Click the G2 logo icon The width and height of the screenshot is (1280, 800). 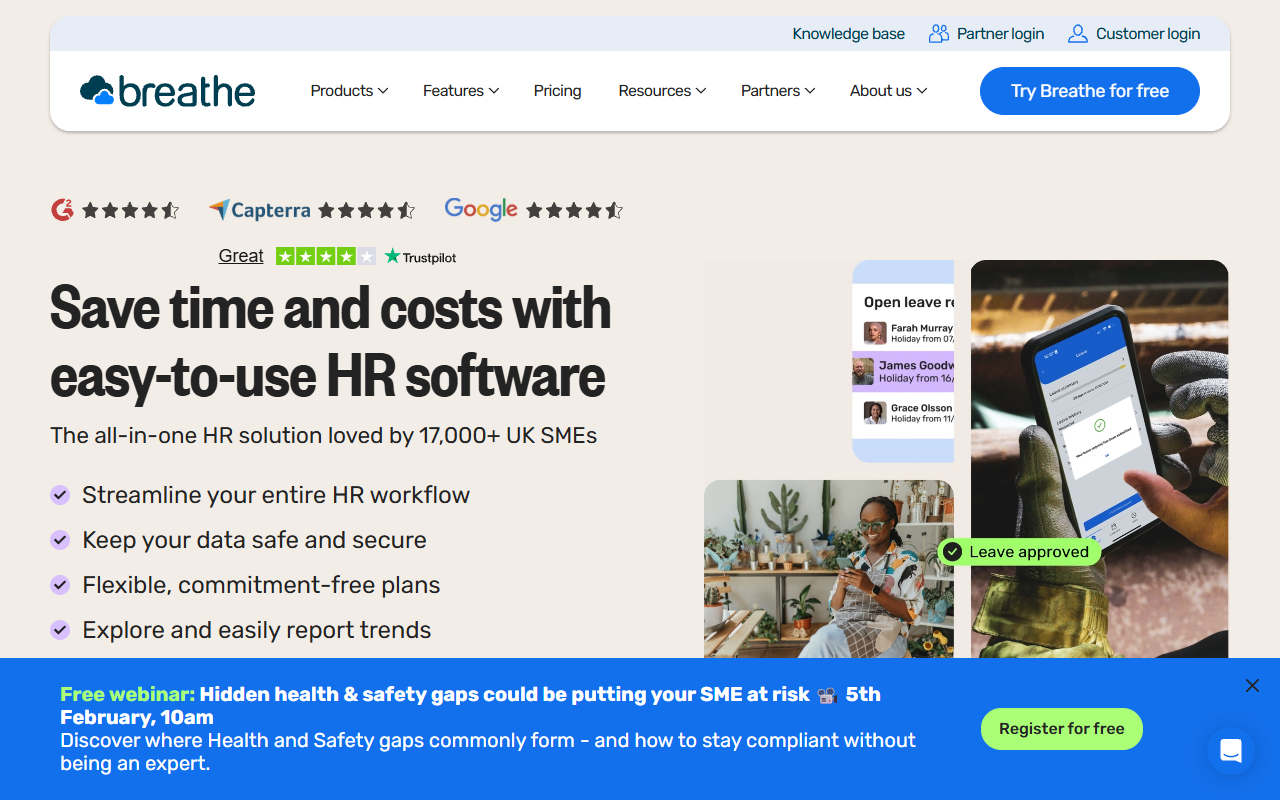point(62,210)
